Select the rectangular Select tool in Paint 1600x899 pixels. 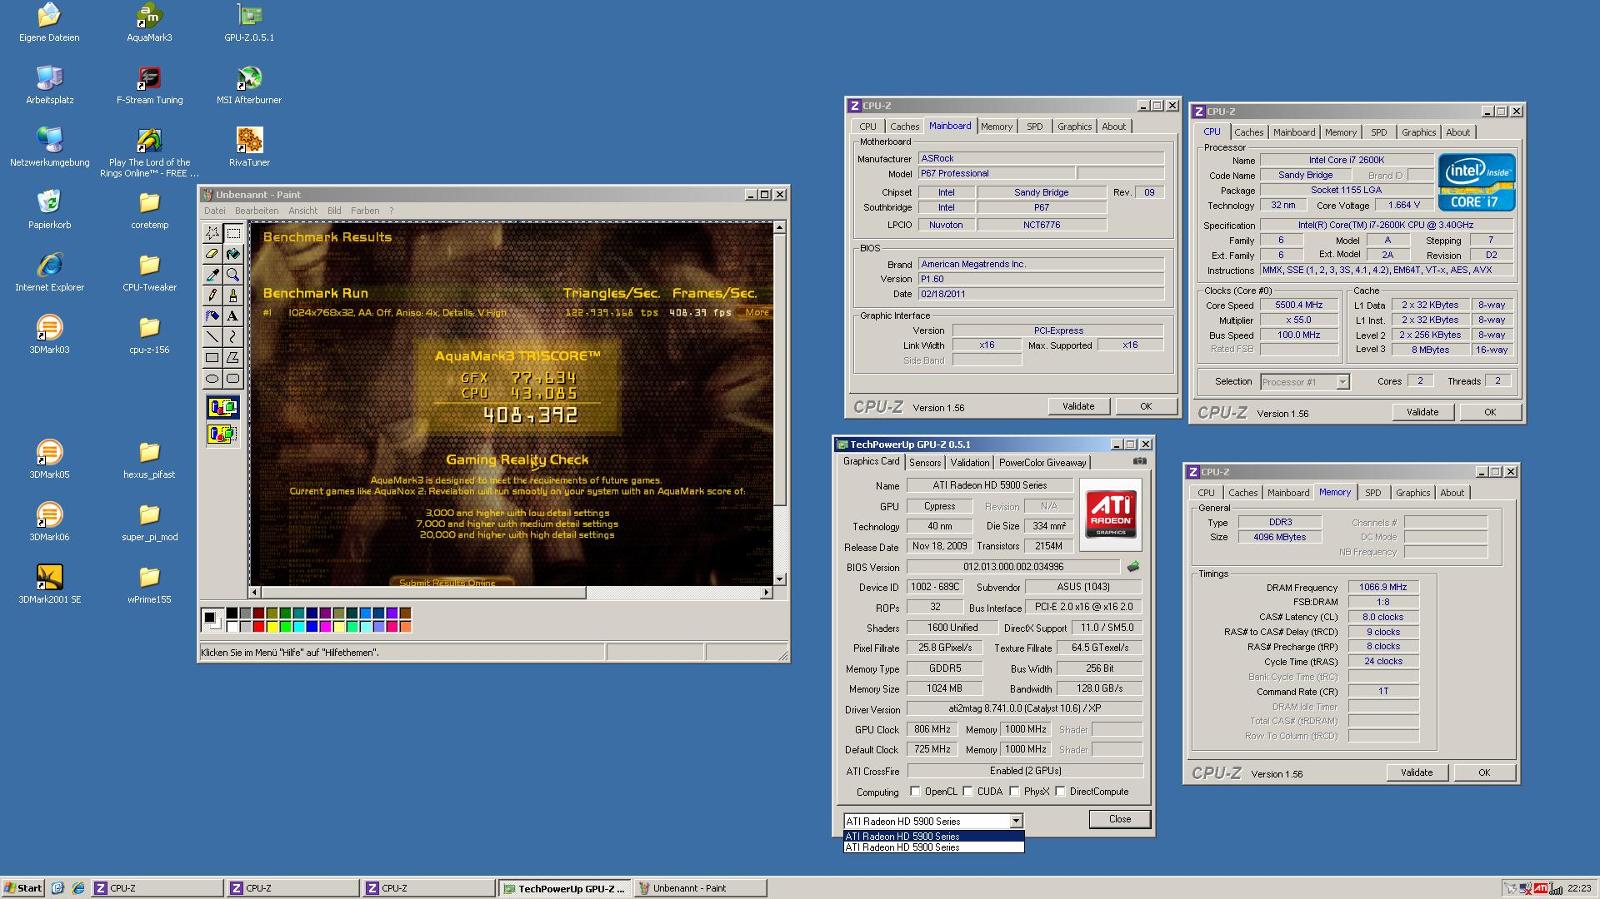(x=233, y=233)
